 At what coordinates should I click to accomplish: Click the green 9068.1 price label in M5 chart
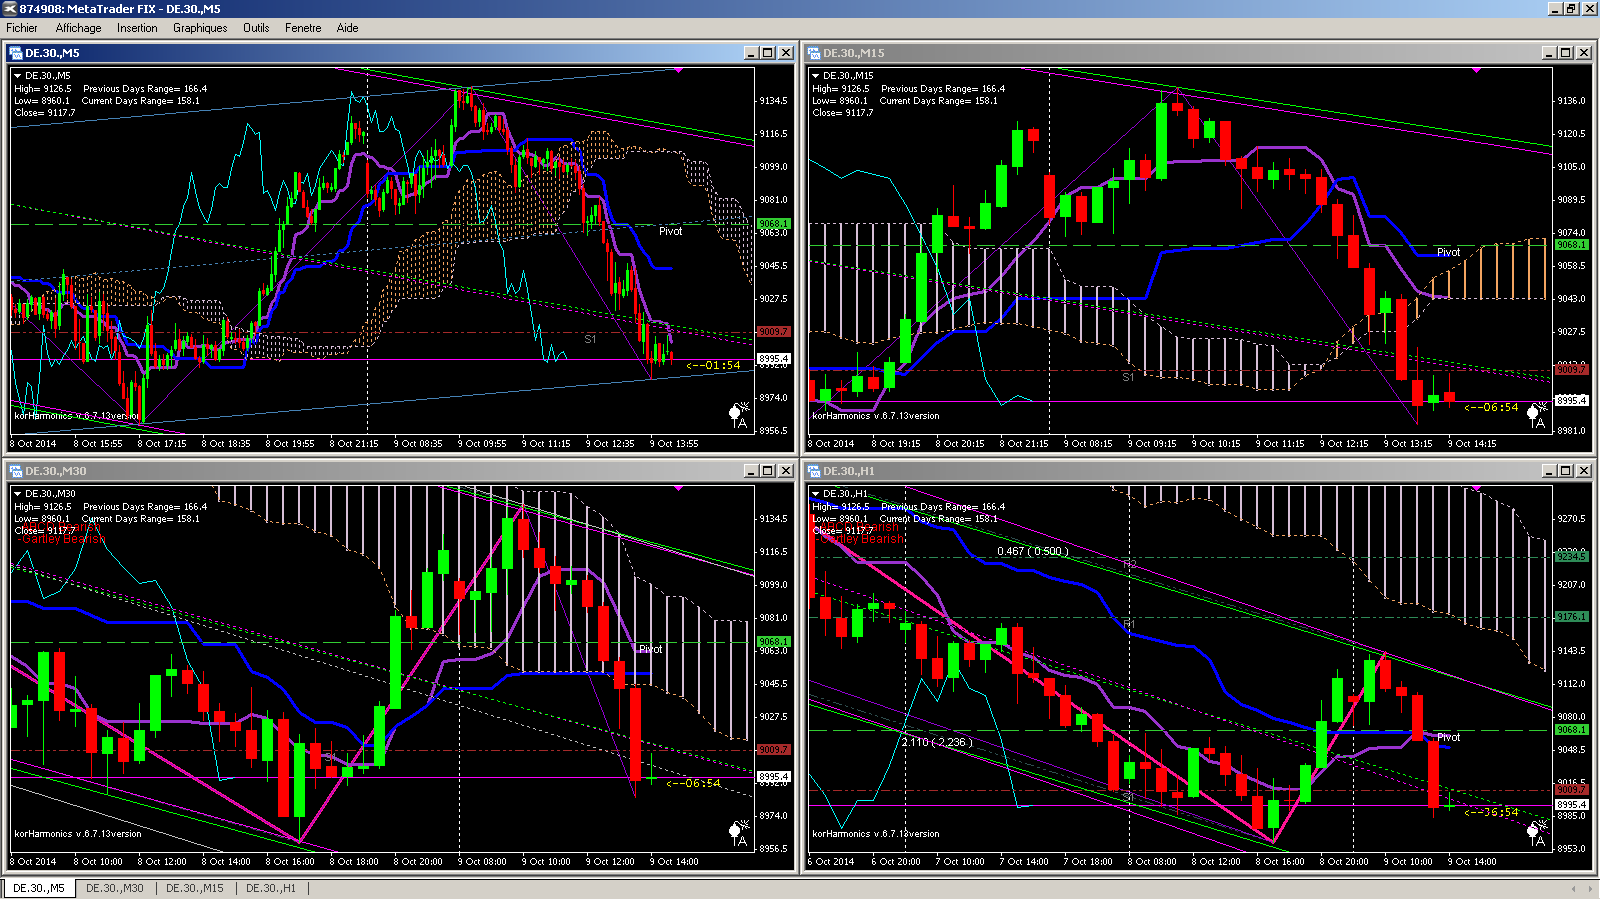pos(773,223)
